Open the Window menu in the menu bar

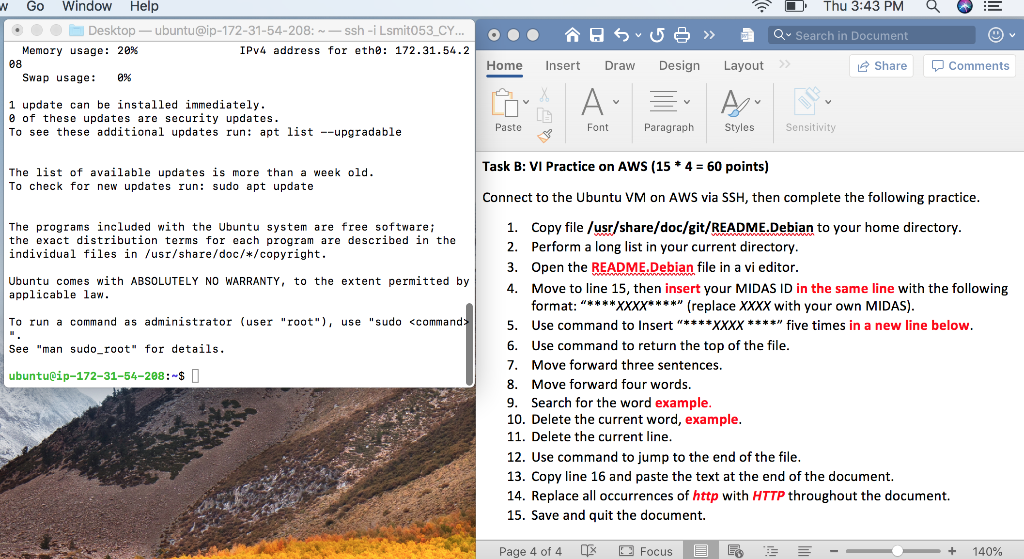coord(87,7)
